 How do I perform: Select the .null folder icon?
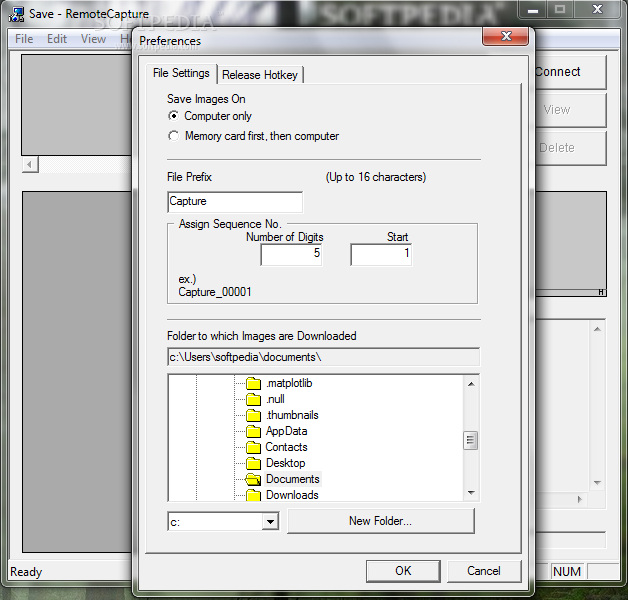tap(254, 399)
